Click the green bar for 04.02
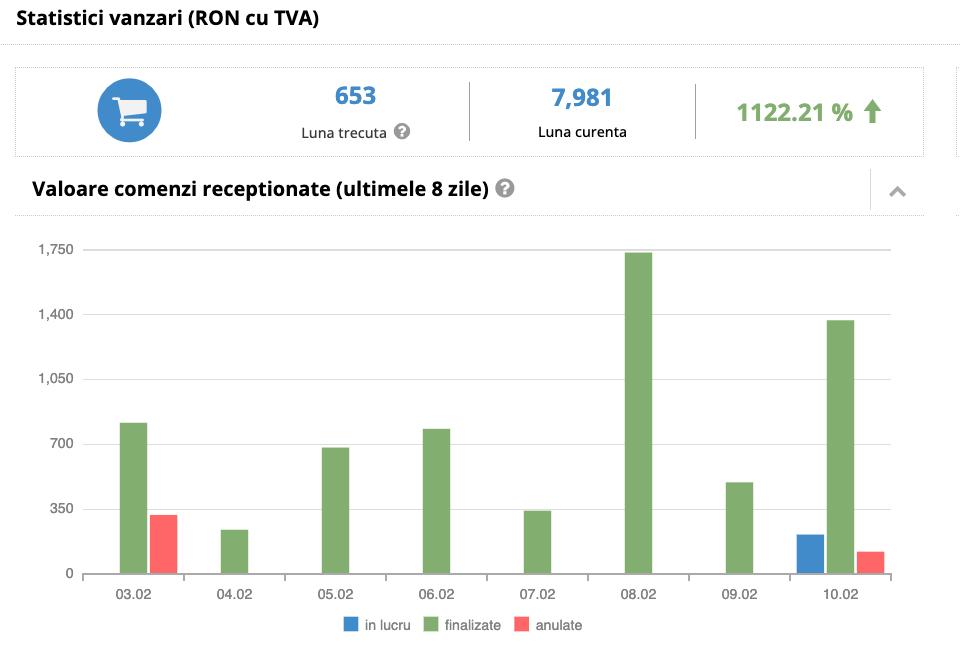 click(x=234, y=551)
